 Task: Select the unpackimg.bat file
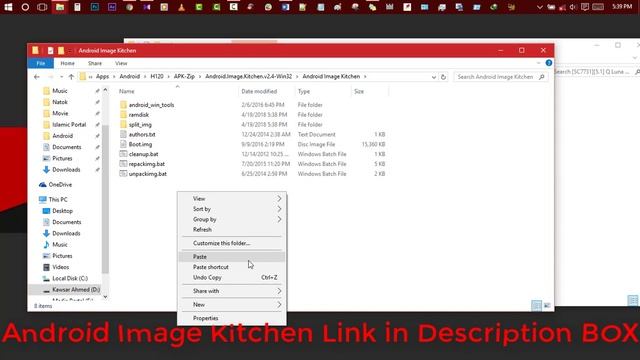coord(148,173)
